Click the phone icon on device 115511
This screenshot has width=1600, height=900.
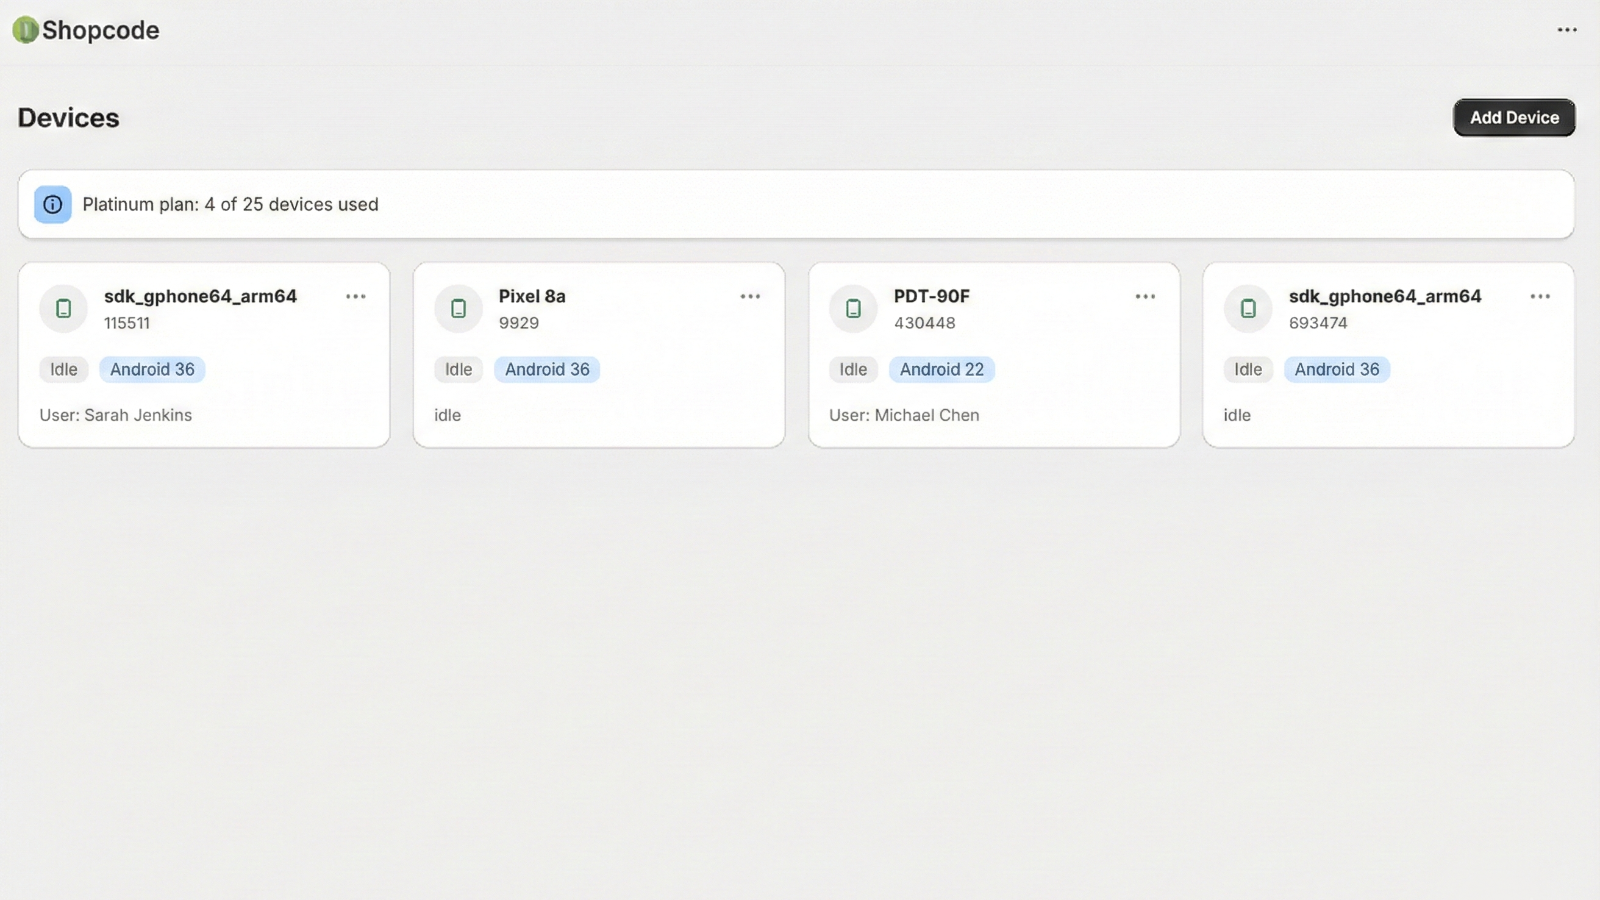(x=63, y=308)
